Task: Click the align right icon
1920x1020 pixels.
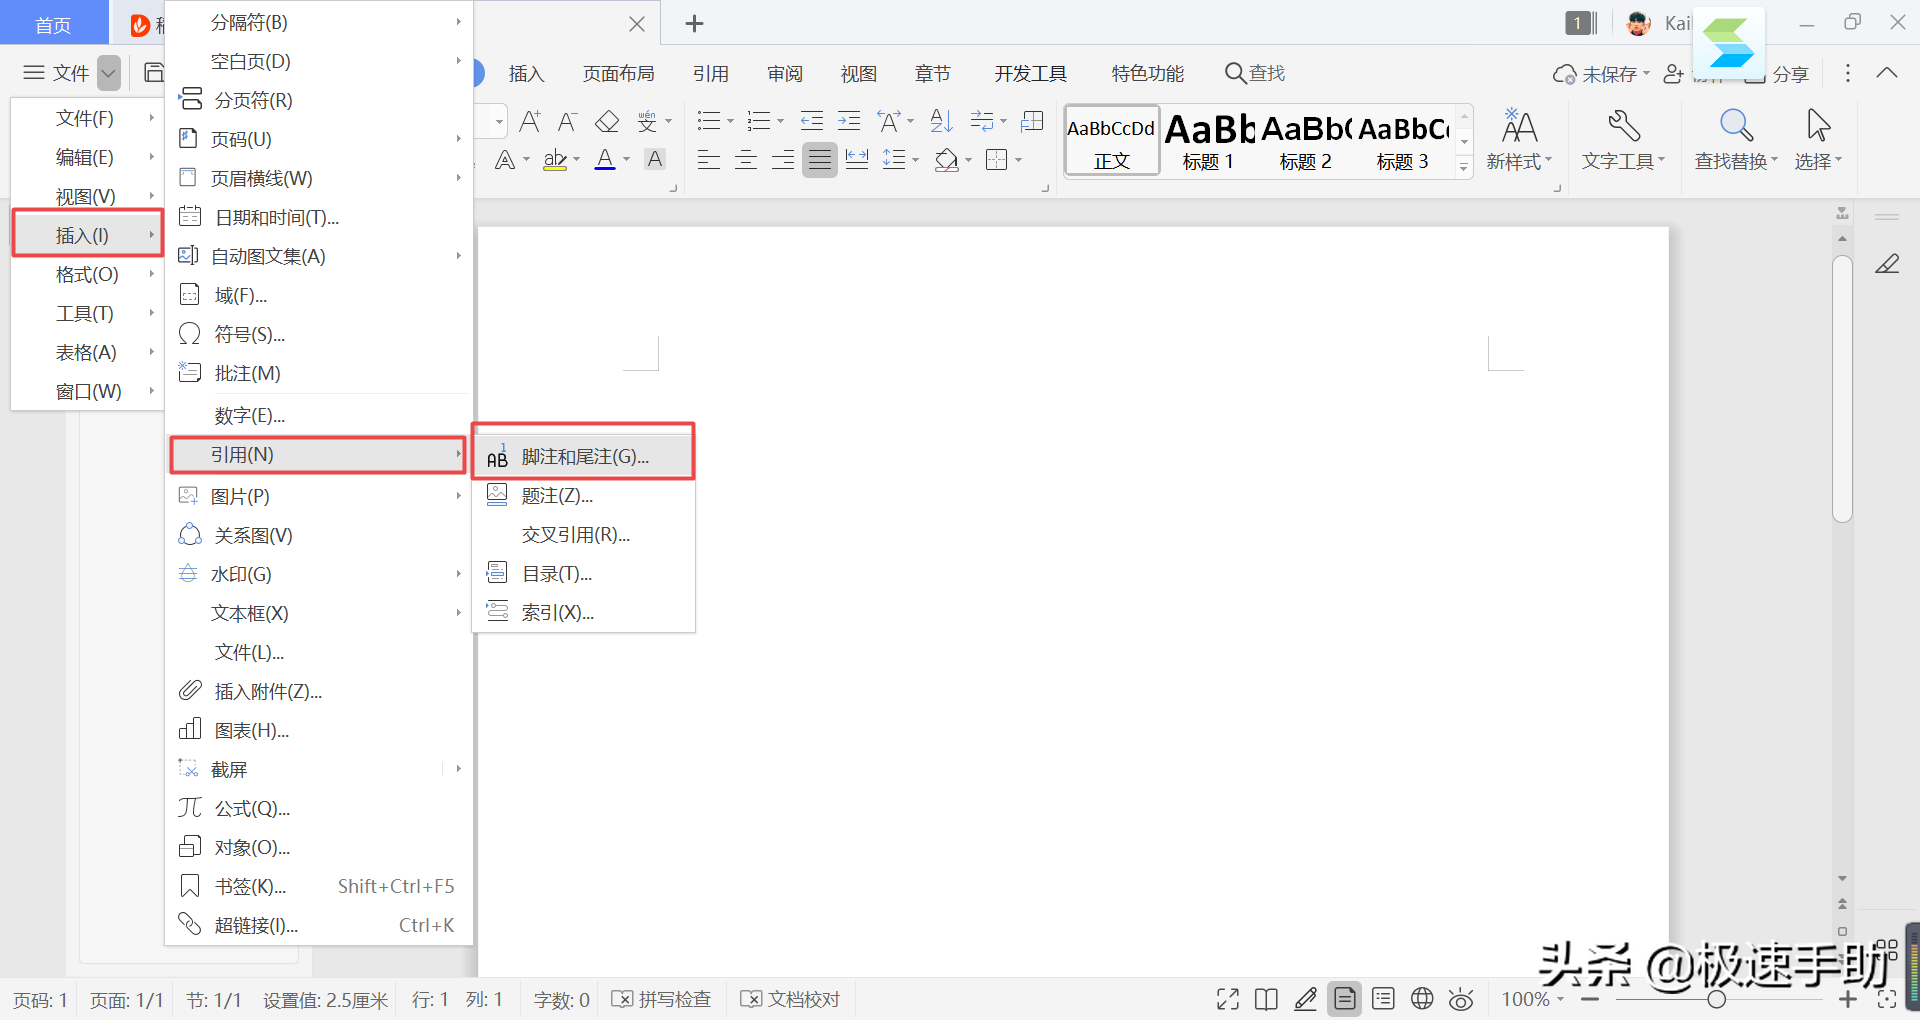Action: coord(783,160)
